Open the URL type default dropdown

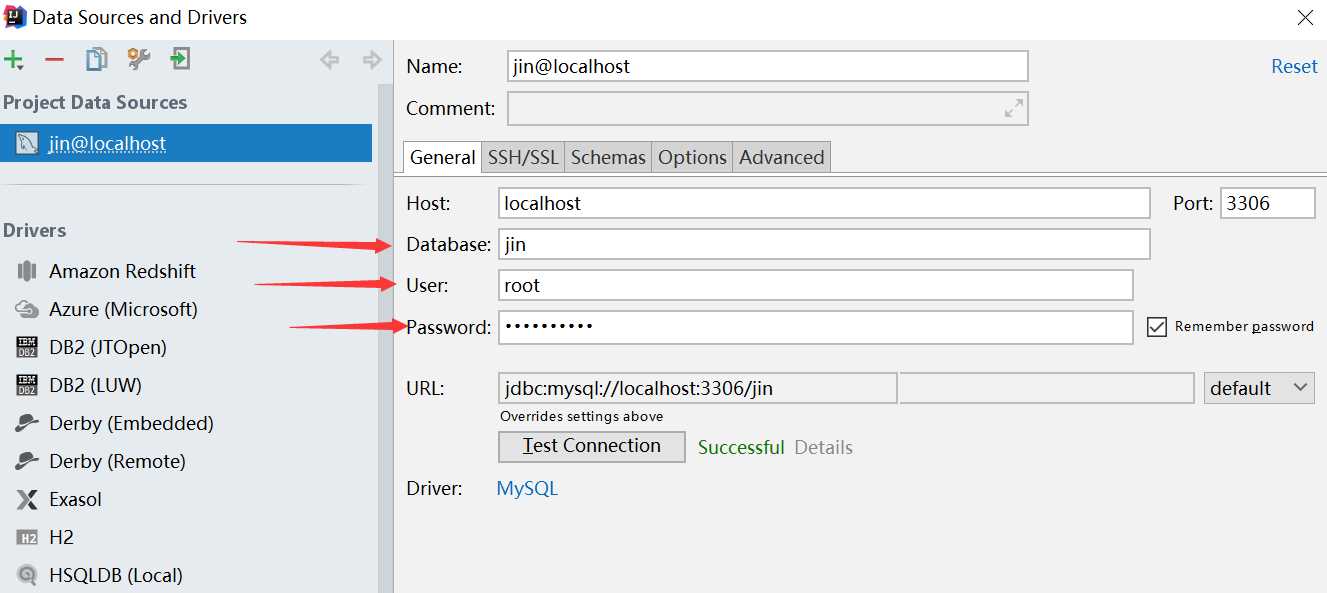1259,388
